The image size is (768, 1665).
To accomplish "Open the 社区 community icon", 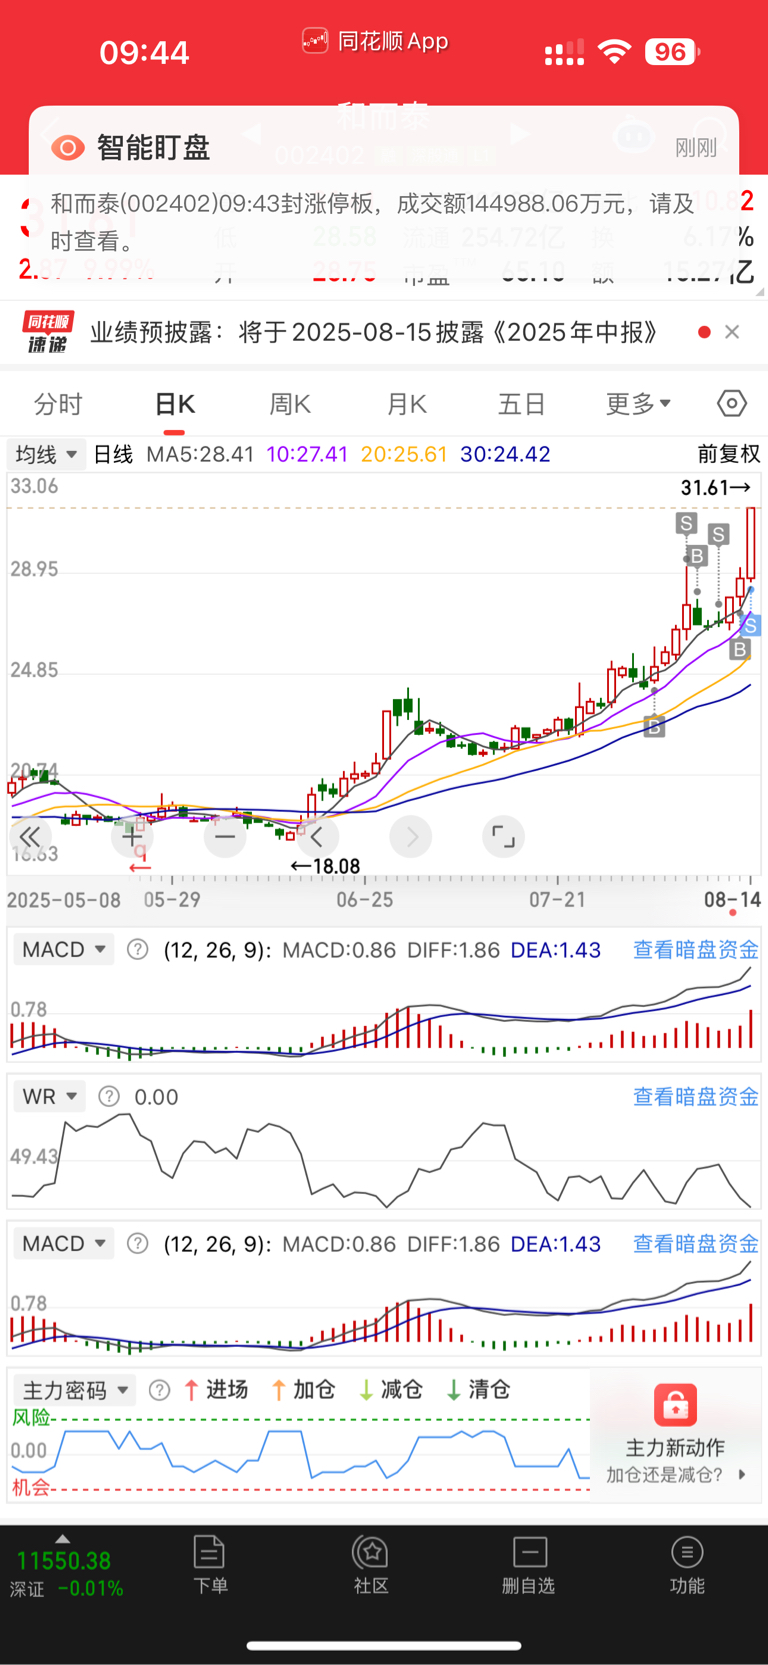I will click(x=371, y=1565).
